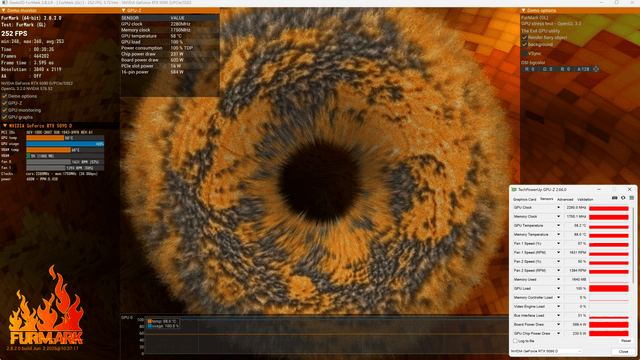Toggle the GPU graphs checkbox
The image size is (640, 360).
click(x=4, y=117)
